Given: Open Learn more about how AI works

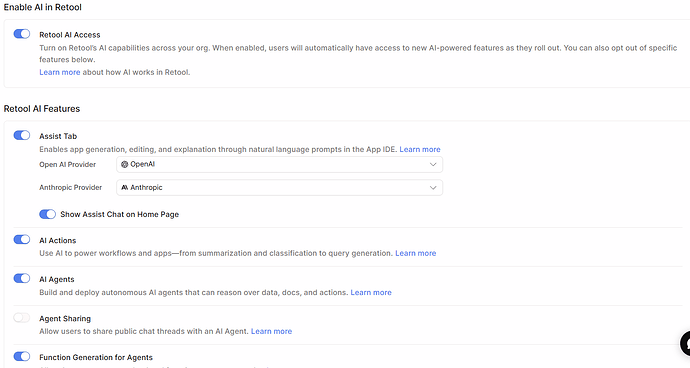Looking at the screenshot, I should pos(60,72).
